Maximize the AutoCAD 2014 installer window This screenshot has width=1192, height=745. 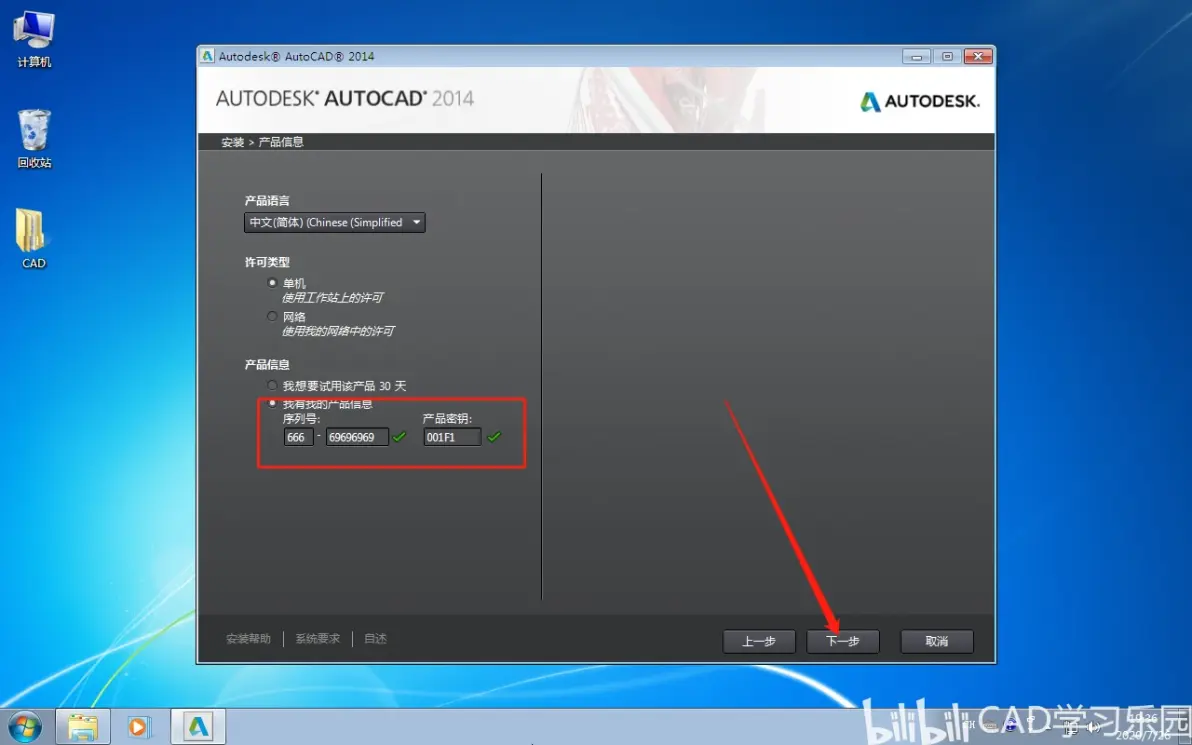pos(947,56)
